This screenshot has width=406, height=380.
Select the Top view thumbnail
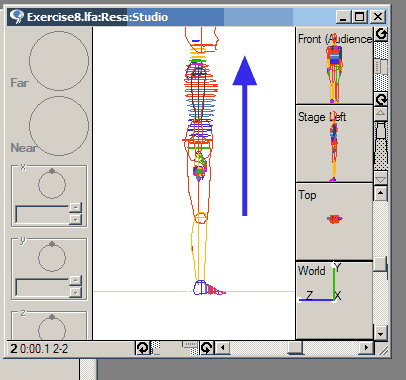click(x=334, y=222)
